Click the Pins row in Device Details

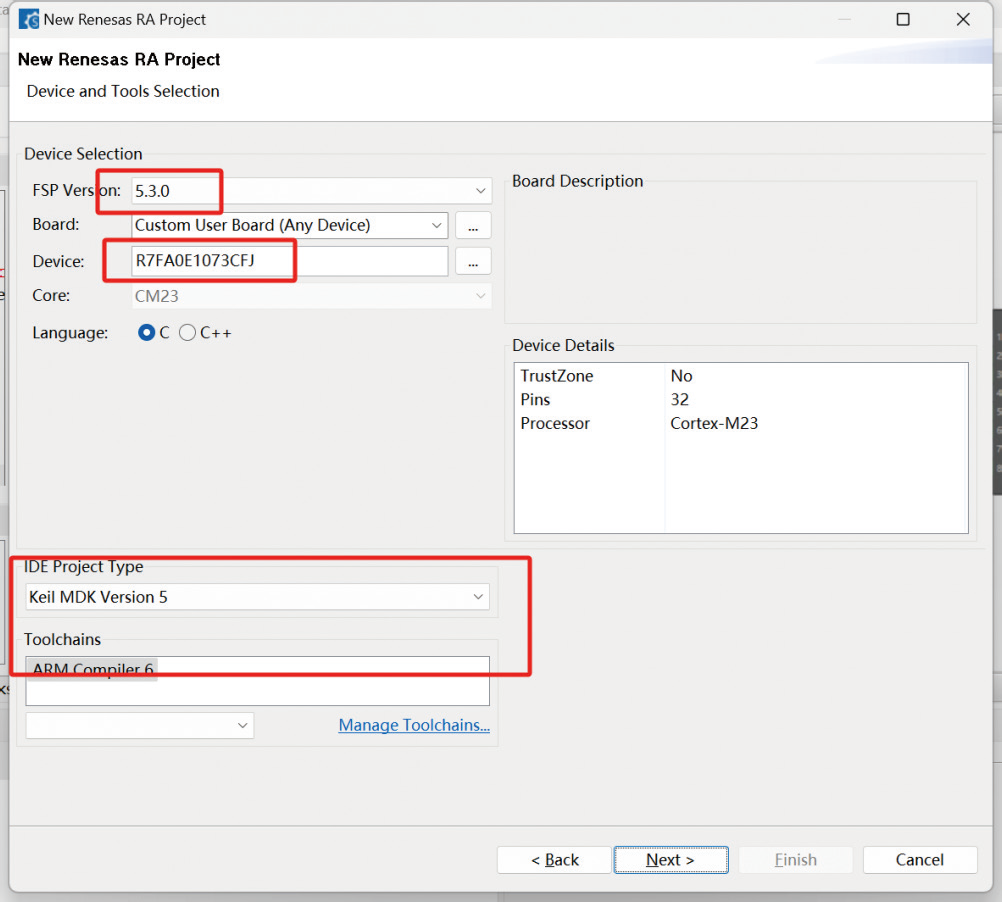pyautogui.click(x=741, y=399)
